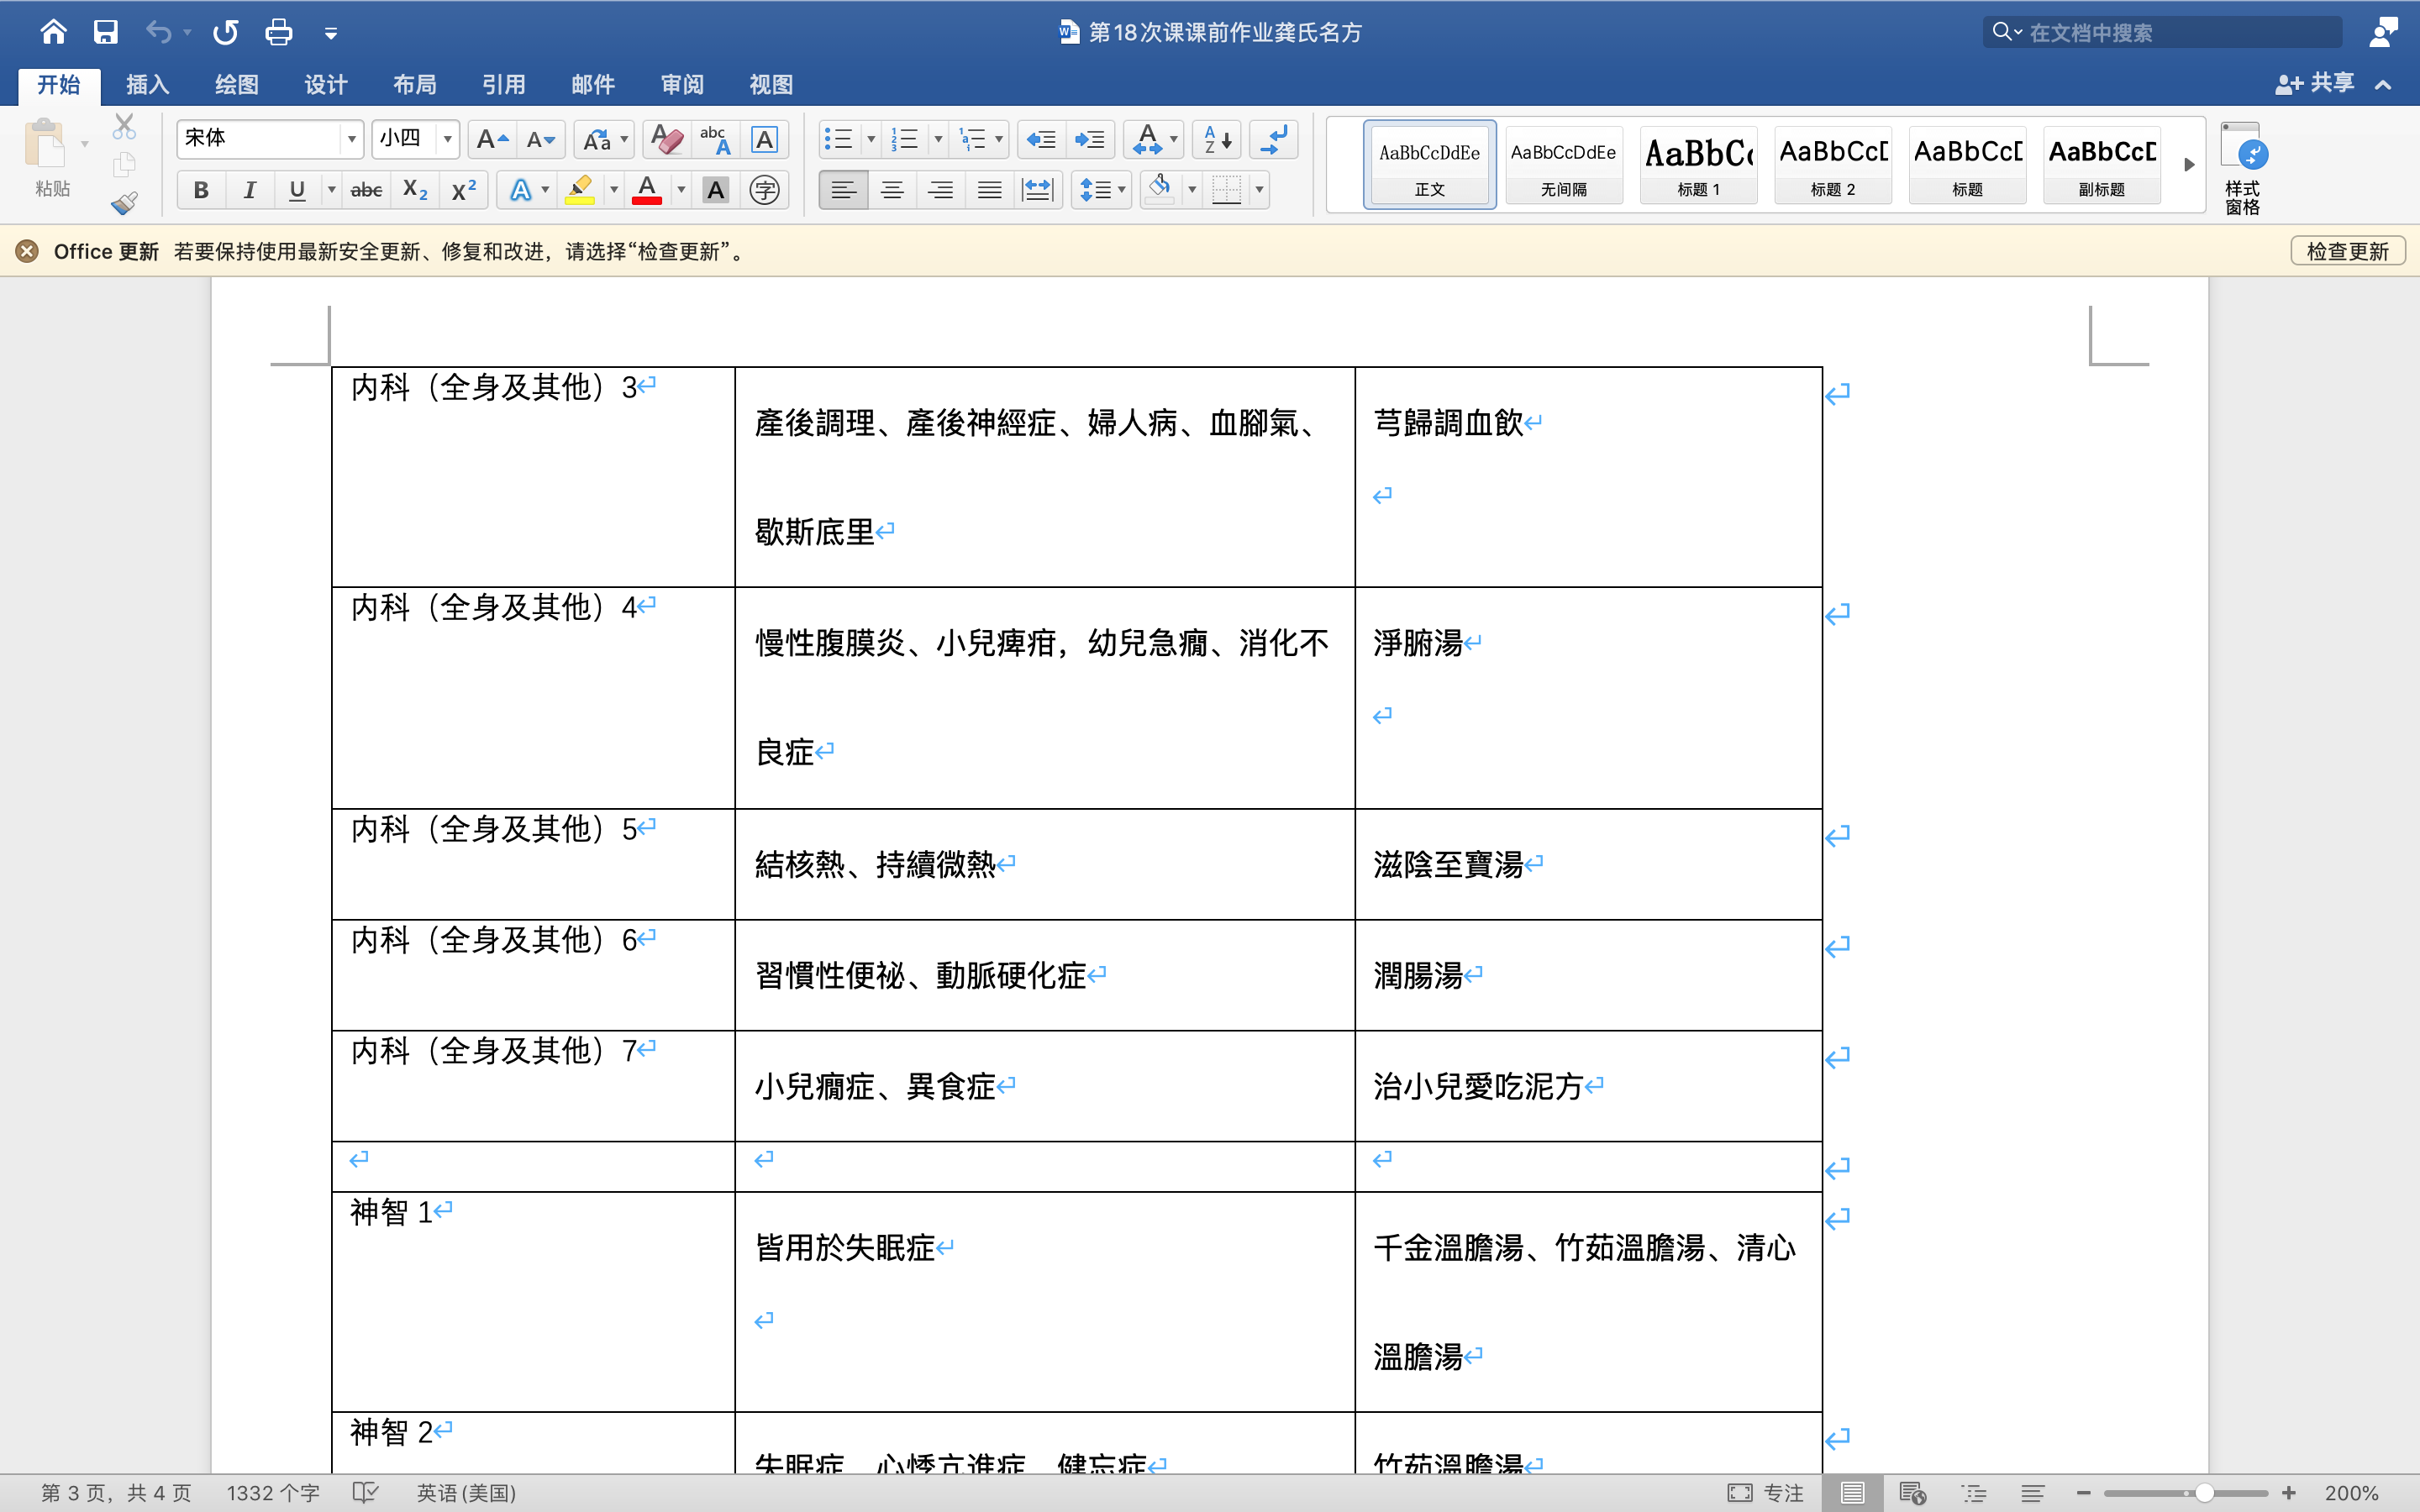Click the Increase Indent icon
This screenshot has width=2420, height=1512.
(1089, 139)
